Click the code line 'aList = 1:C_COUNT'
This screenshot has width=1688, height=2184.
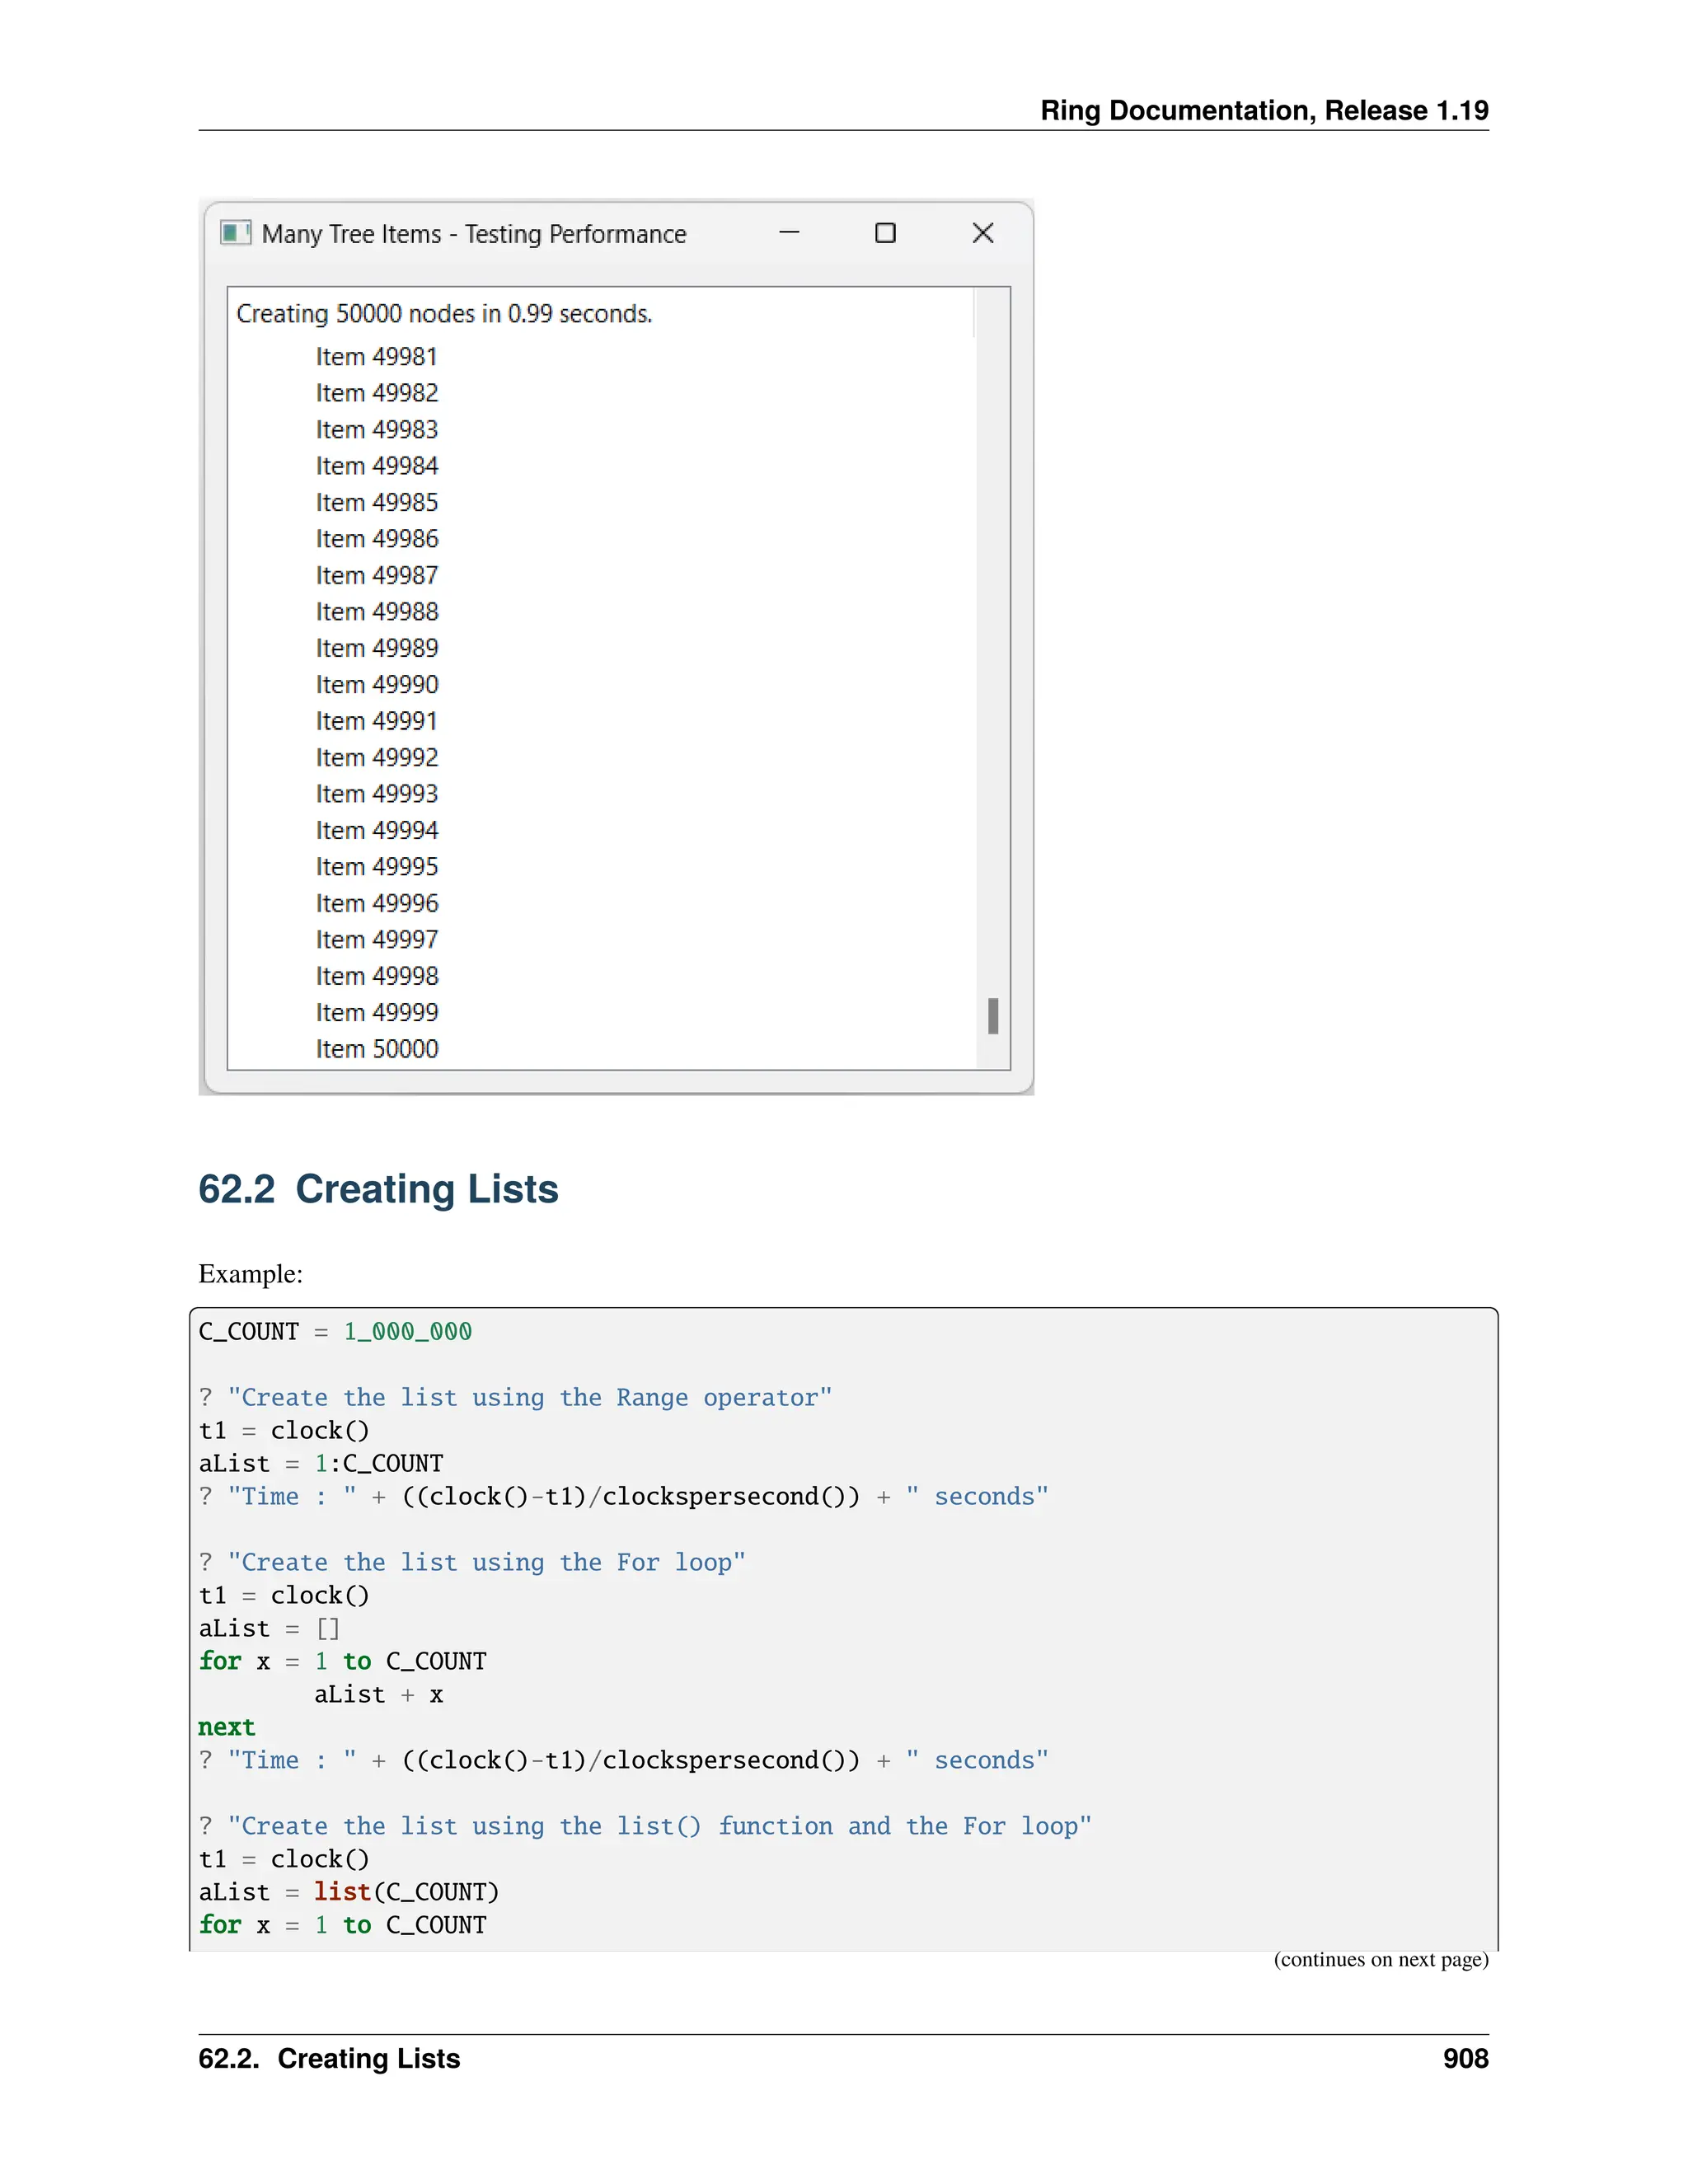(321, 1464)
